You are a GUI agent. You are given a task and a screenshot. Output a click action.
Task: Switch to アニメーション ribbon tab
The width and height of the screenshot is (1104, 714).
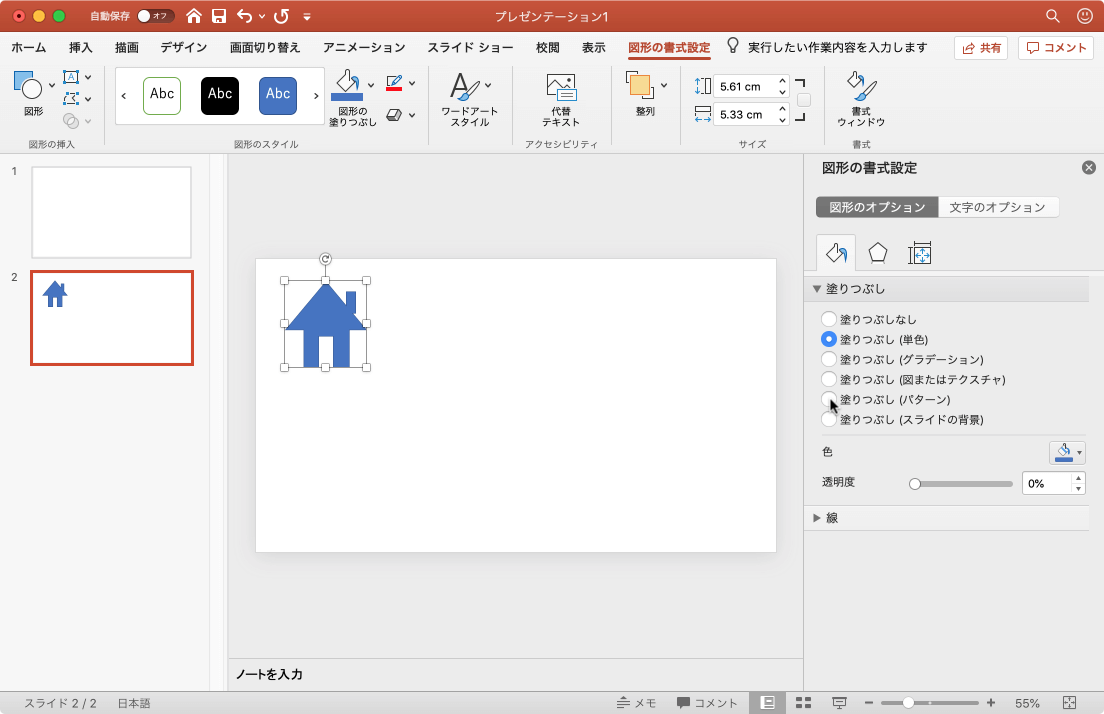point(364,47)
